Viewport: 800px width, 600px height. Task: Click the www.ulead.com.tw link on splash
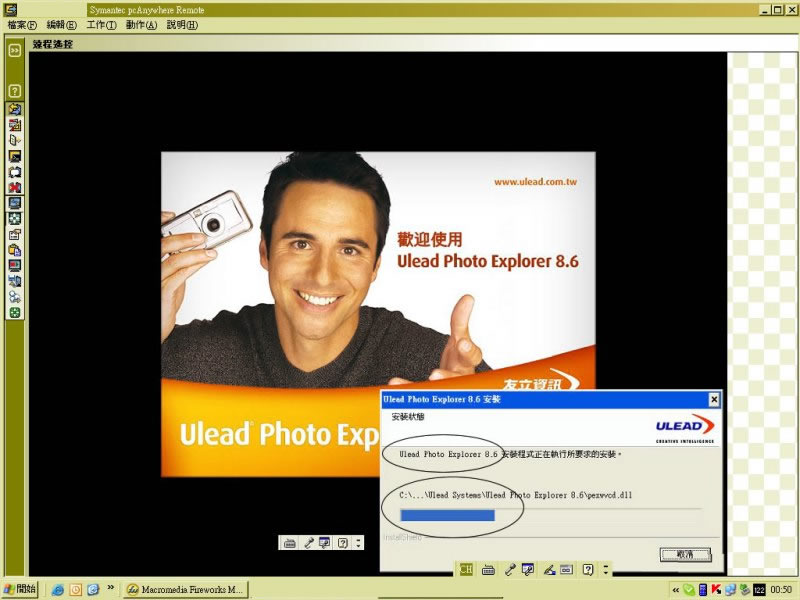coord(535,182)
